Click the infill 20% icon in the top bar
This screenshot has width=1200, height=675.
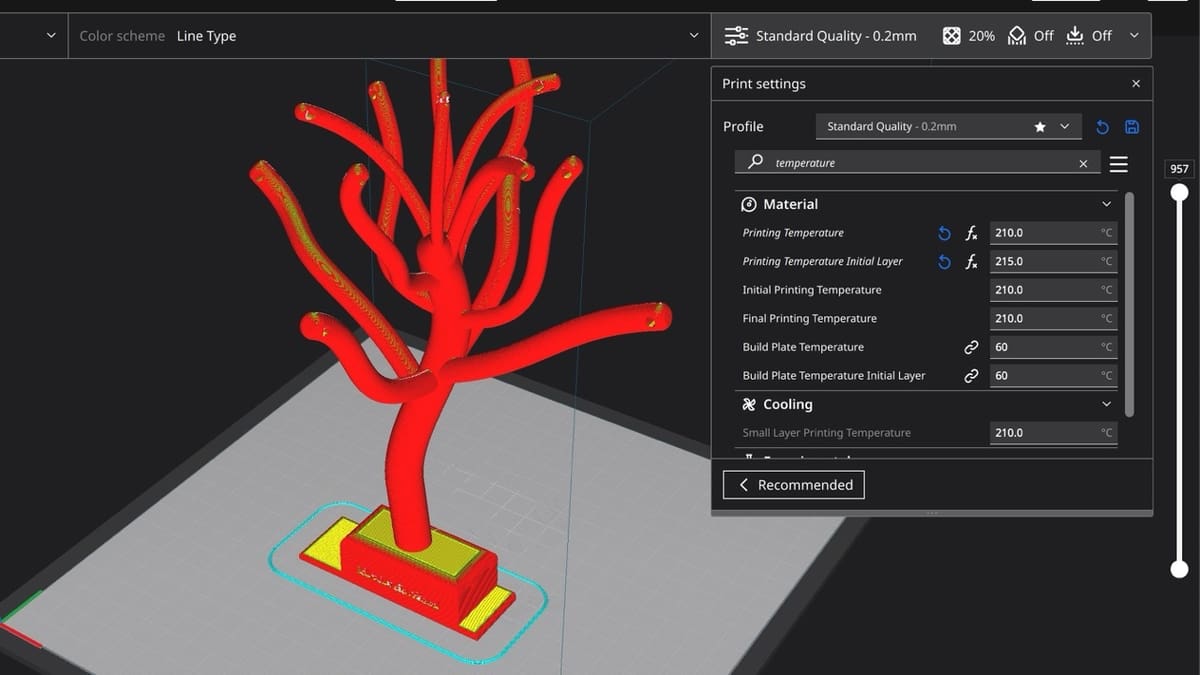coord(952,36)
